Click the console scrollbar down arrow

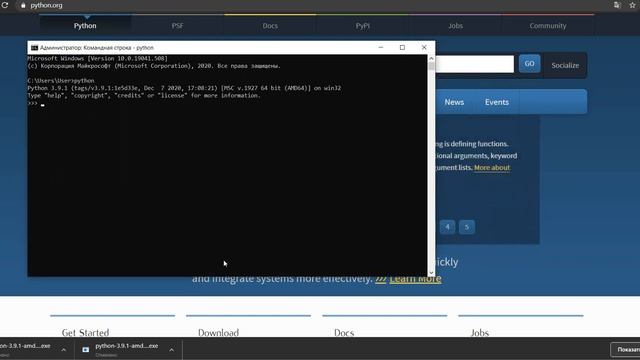coord(431,273)
